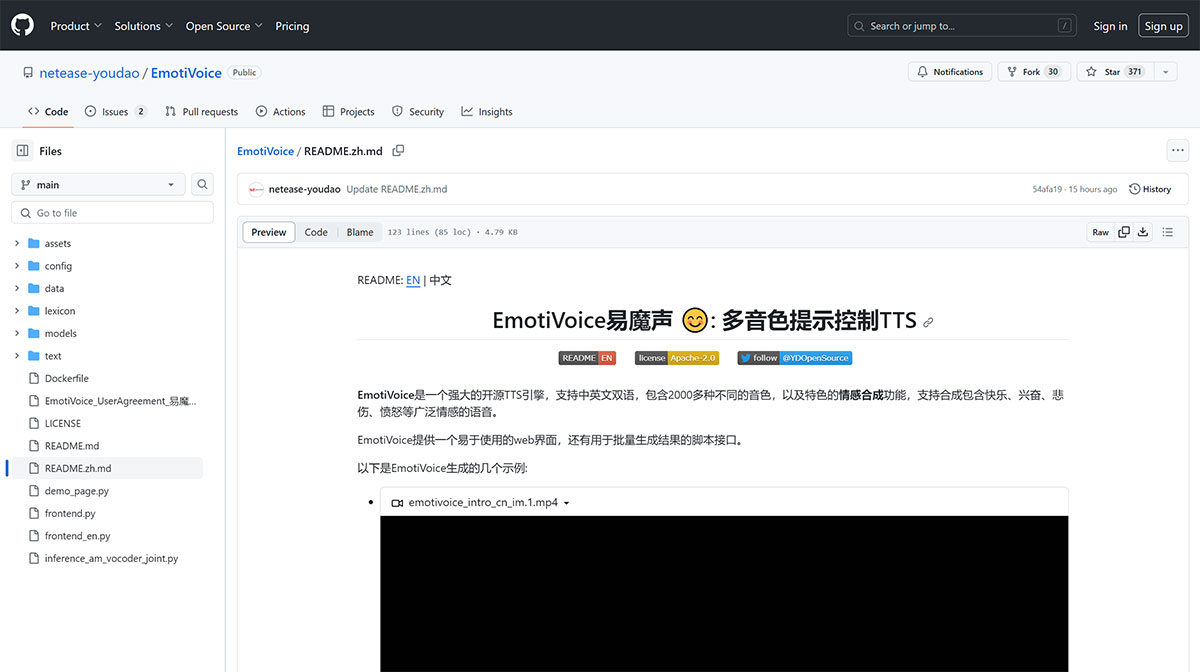This screenshot has height=672, width=1200.
Task: Open the file tree search magnifier
Action: pos(201,184)
